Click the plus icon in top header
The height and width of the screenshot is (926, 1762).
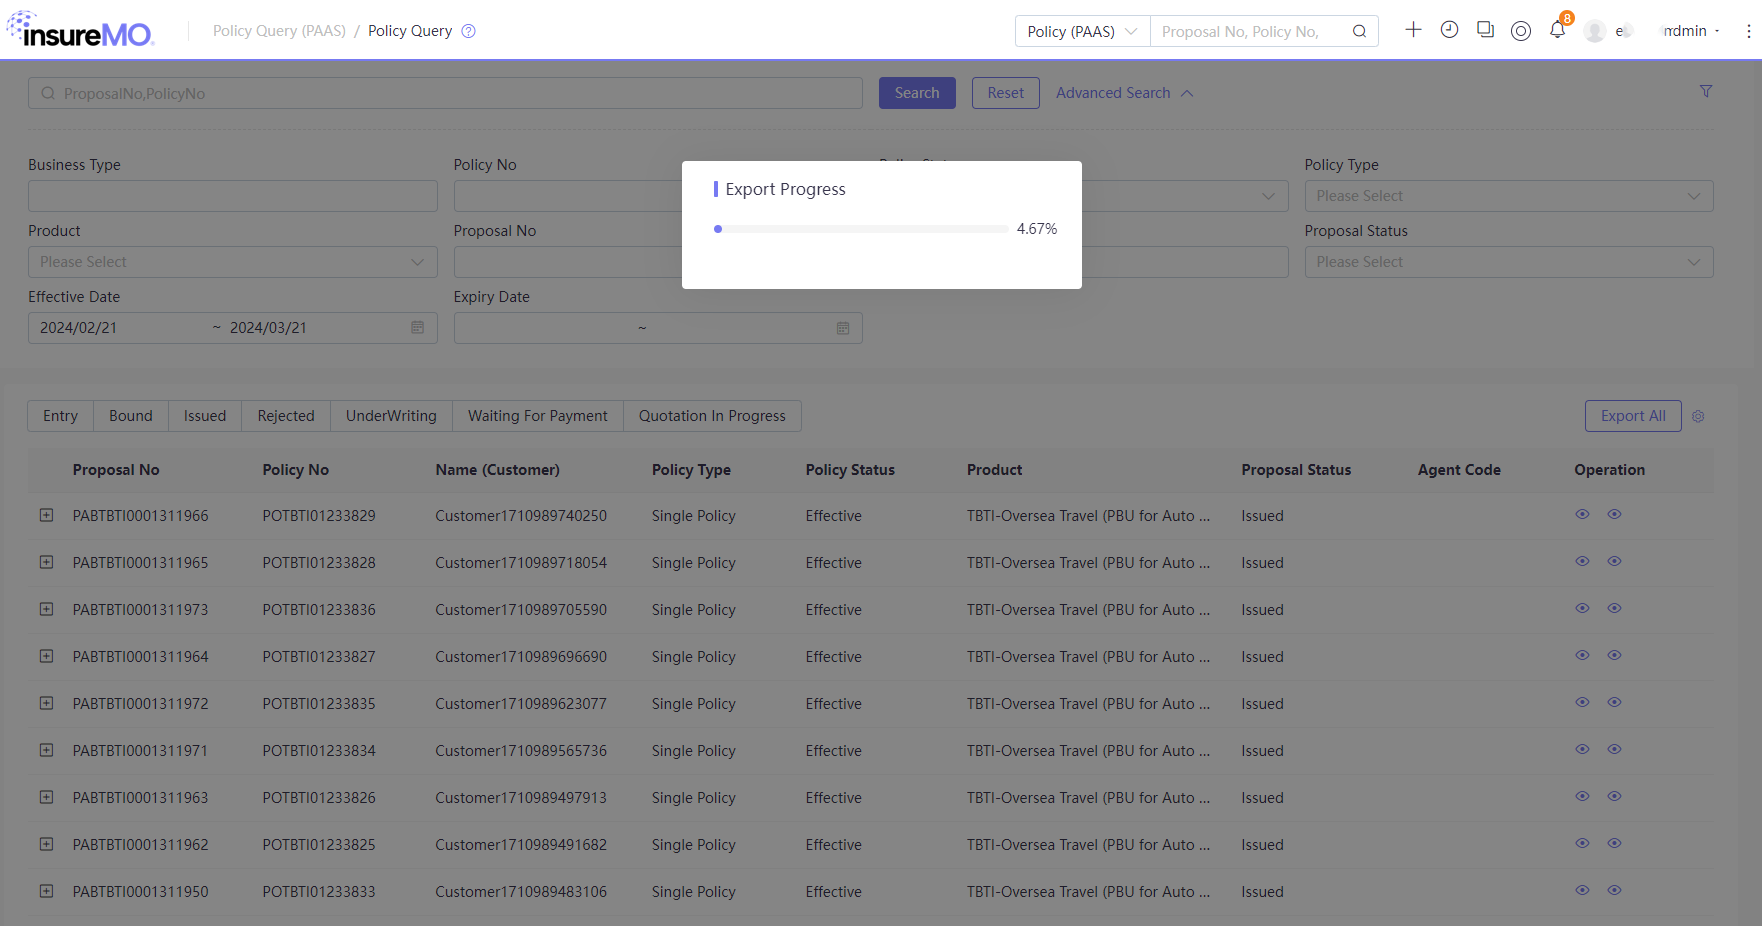tap(1413, 30)
